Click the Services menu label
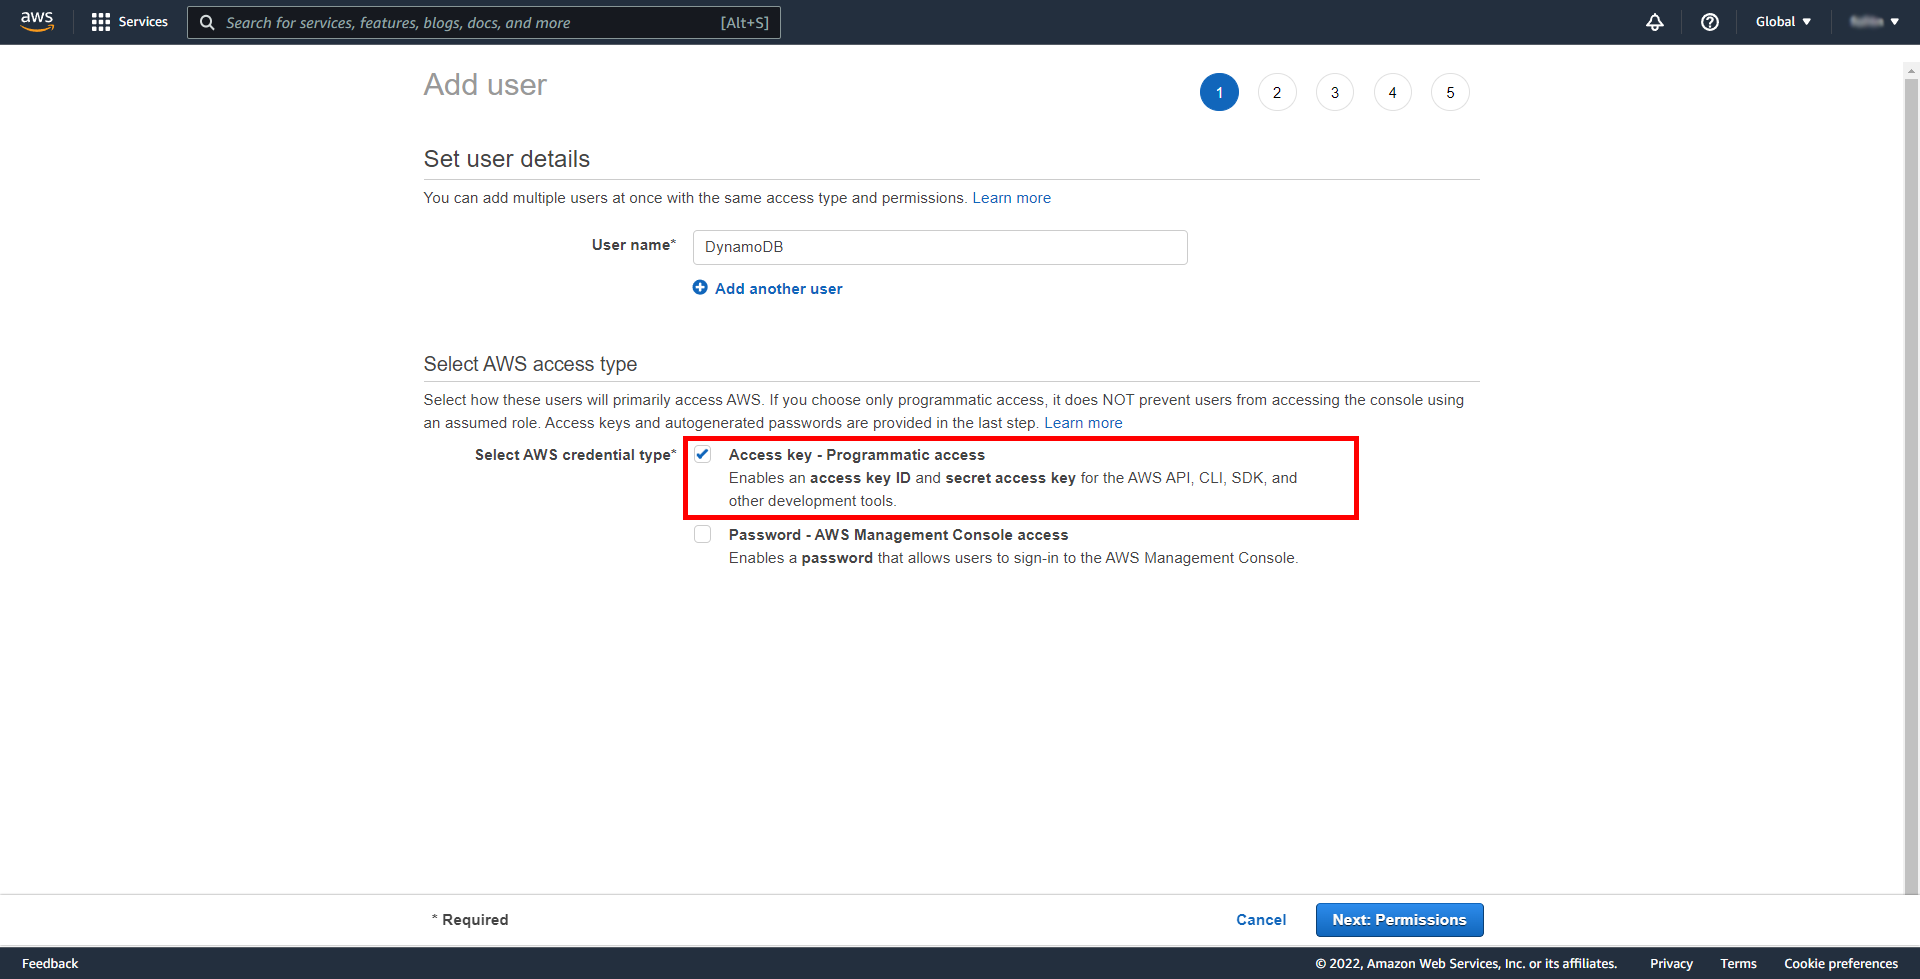 (x=143, y=22)
